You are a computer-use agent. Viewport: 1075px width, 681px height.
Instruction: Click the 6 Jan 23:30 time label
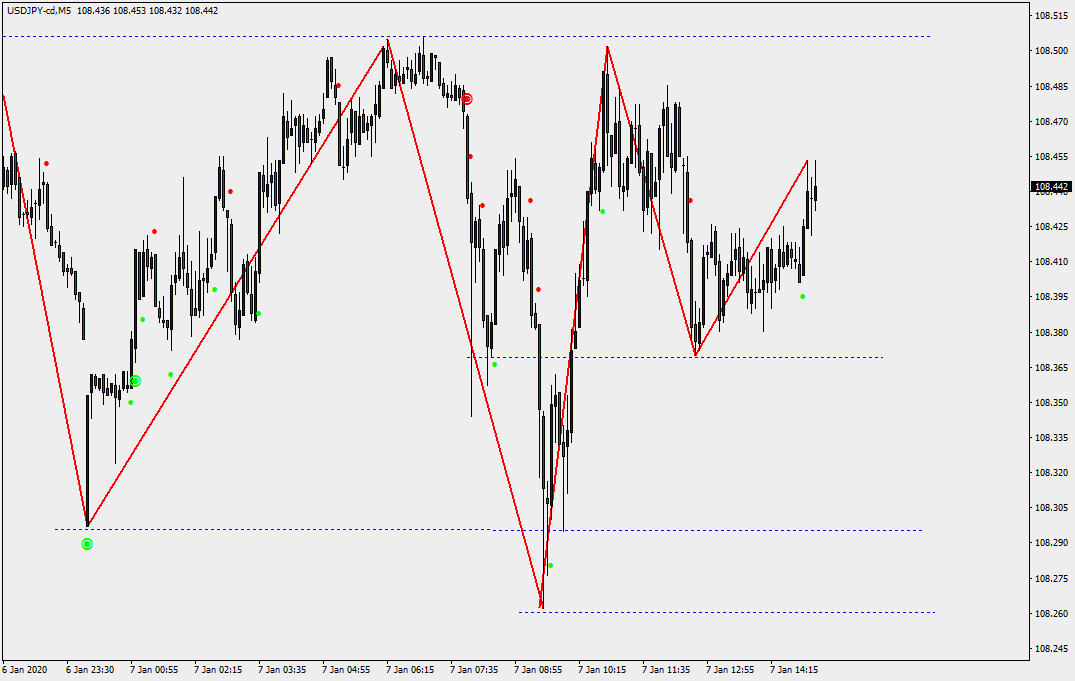(x=90, y=670)
